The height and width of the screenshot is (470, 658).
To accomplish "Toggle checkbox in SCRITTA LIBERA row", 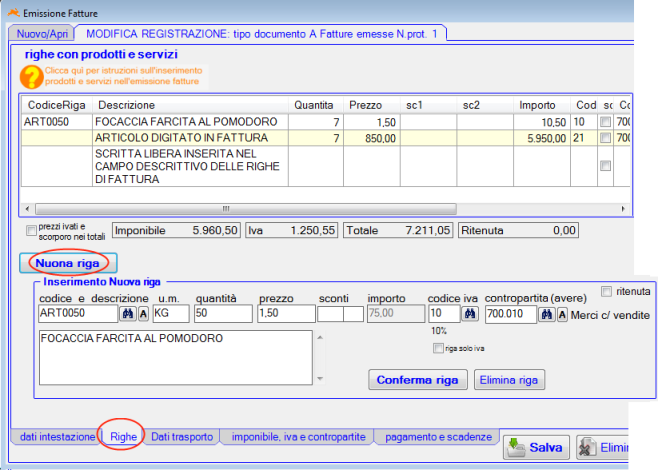I will point(605,166).
